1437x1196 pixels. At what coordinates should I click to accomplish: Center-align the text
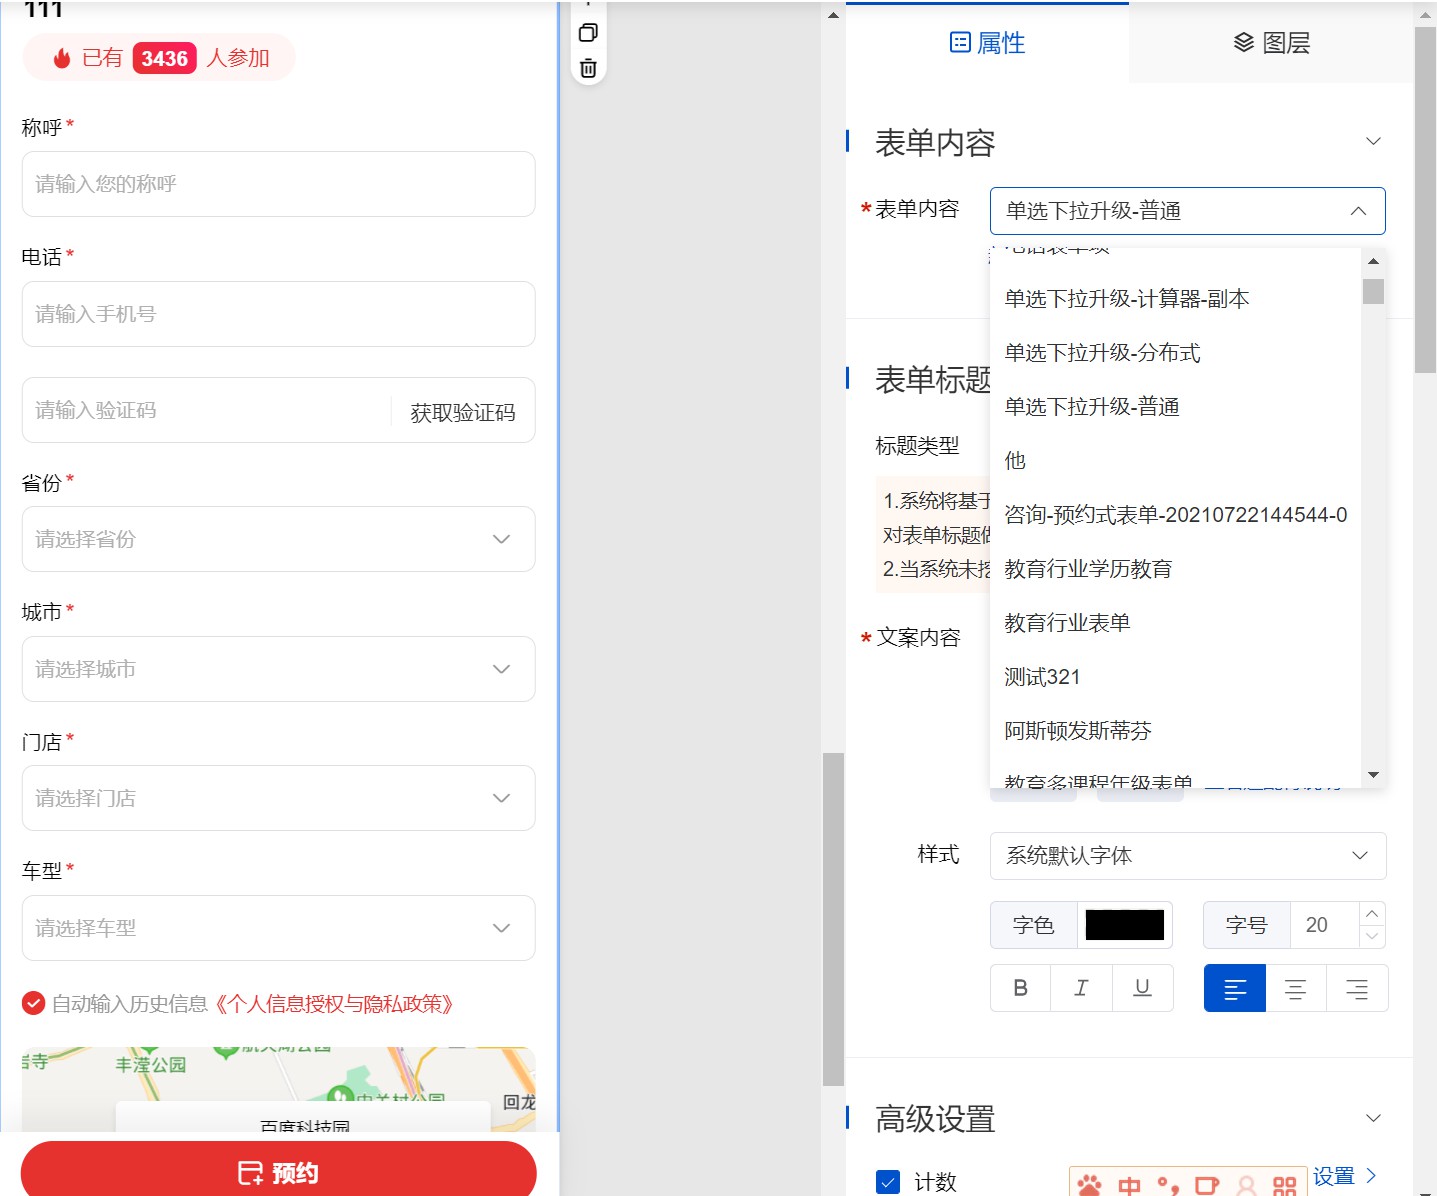pos(1296,989)
